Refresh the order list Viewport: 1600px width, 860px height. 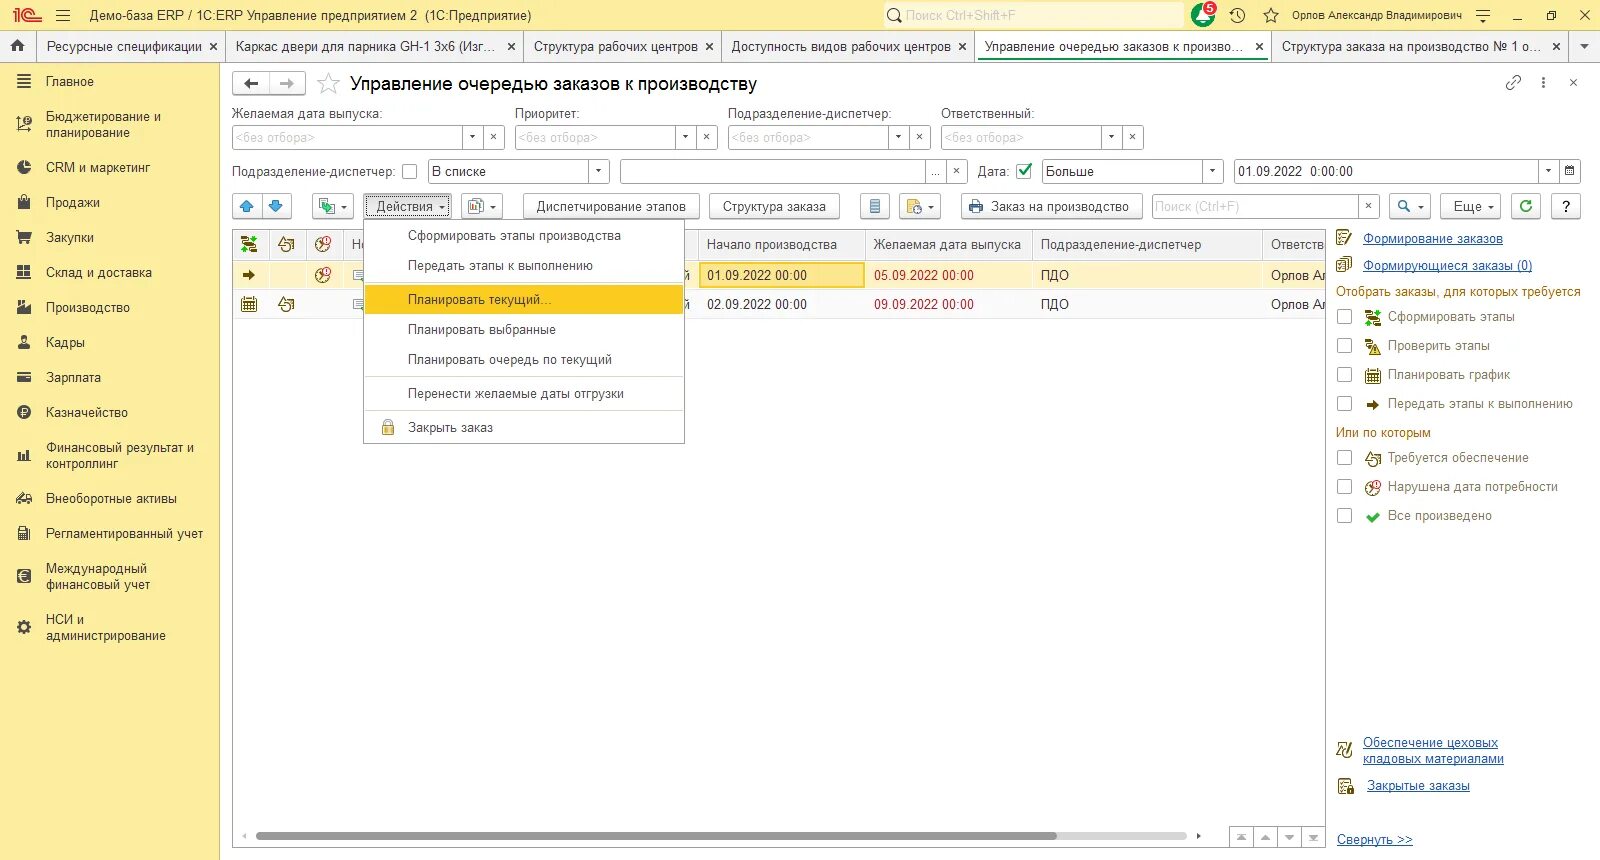click(x=1525, y=206)
